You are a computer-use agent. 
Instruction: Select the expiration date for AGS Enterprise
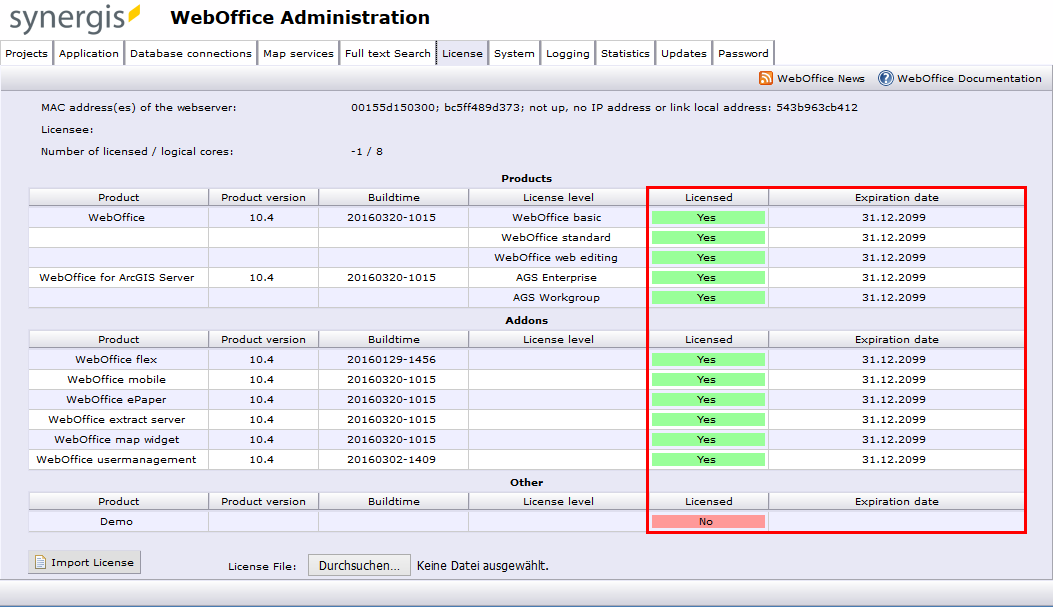[x=897, y=277]
